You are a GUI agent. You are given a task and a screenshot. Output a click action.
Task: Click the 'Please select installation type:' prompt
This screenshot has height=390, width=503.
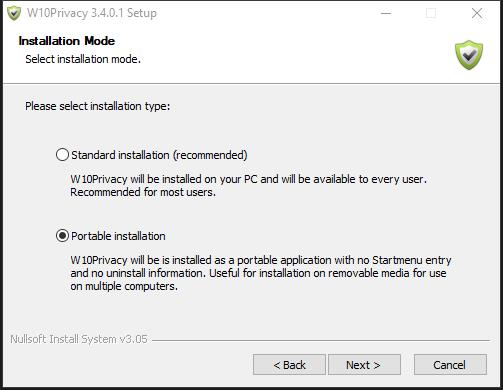(98, 106)
